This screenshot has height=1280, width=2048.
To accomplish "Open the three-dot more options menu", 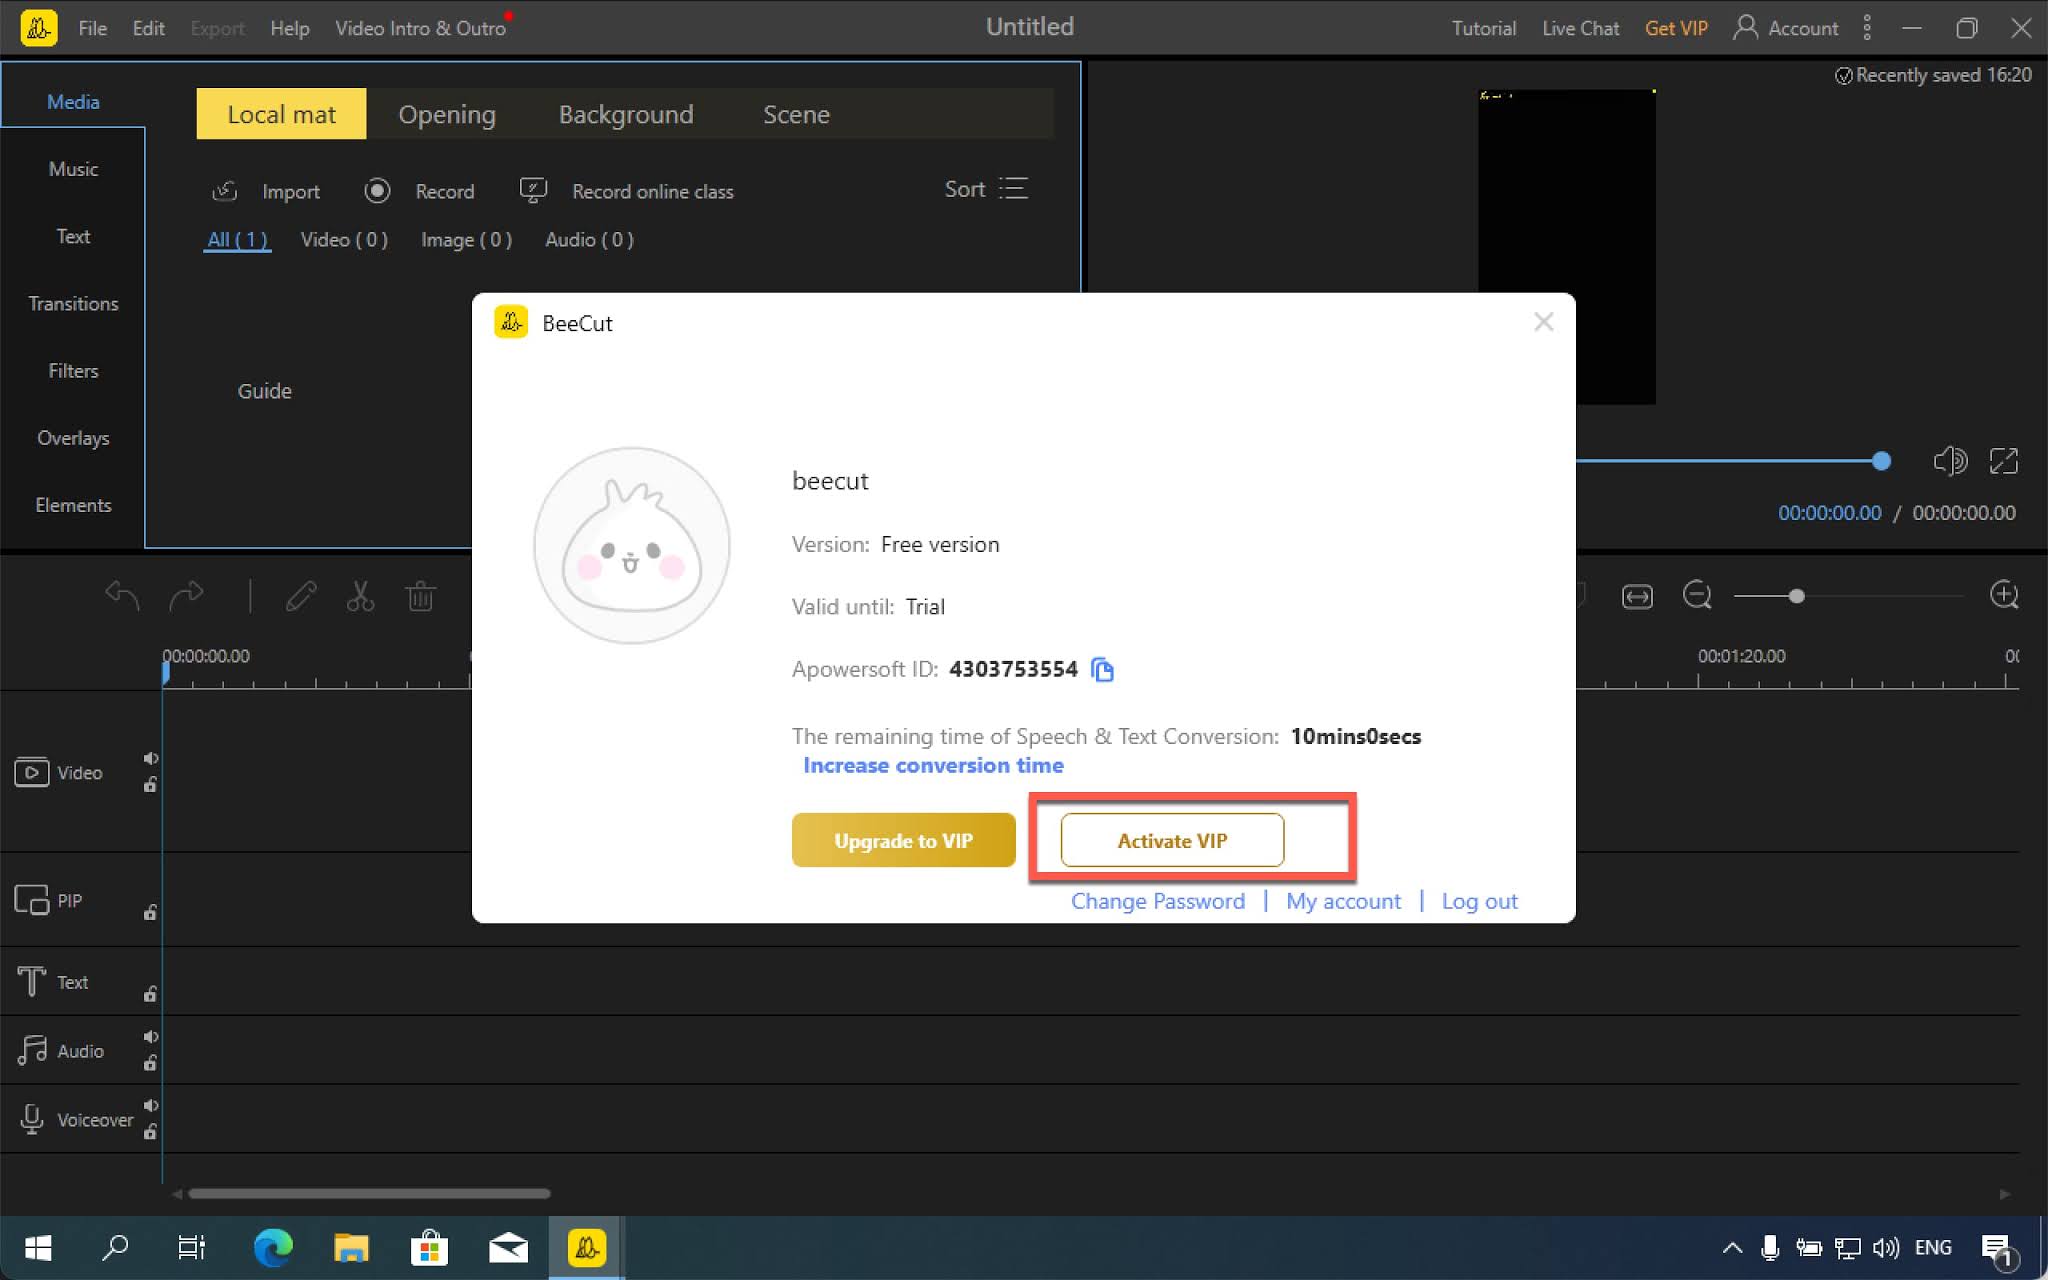I will [x=1866, y=28].
